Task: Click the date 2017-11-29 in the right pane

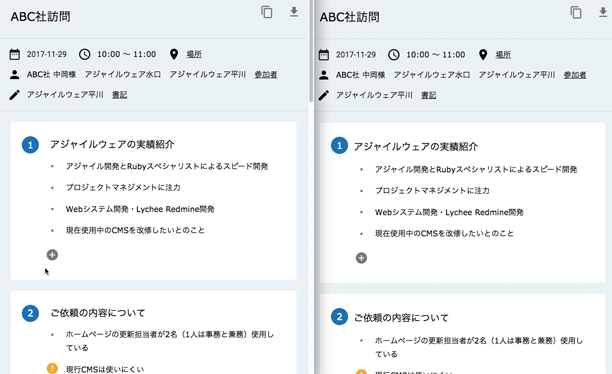Action: [x=356, y=55]
